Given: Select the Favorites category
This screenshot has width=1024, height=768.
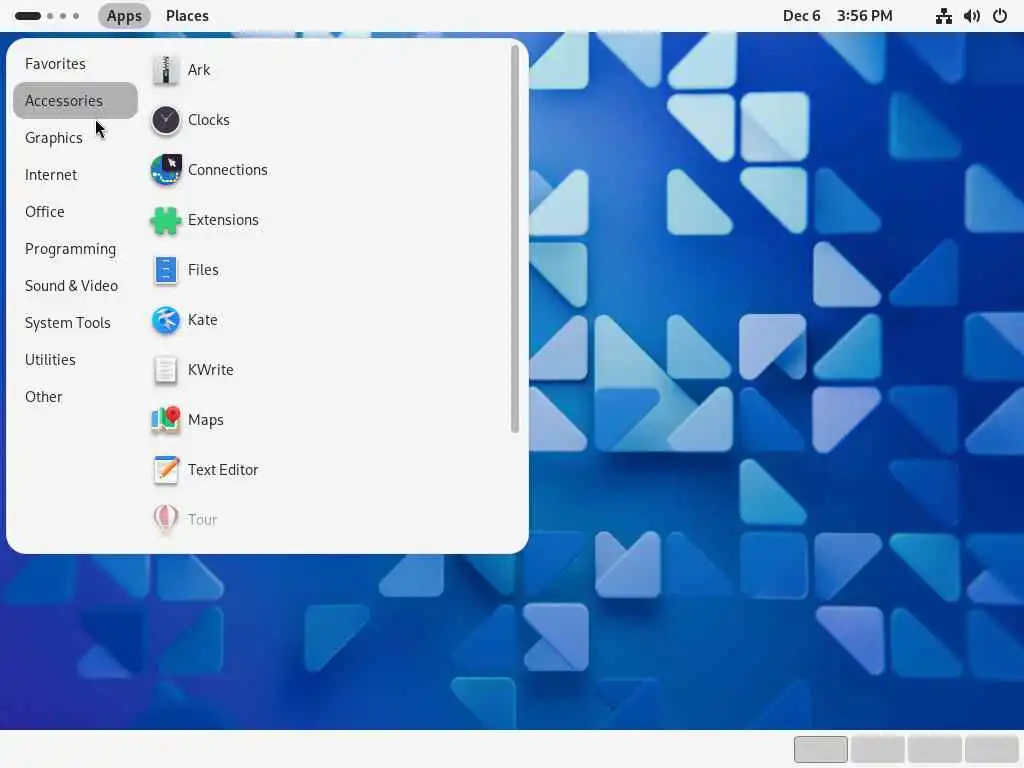Looking at the screenshot, I should click(x=75, y=64).
